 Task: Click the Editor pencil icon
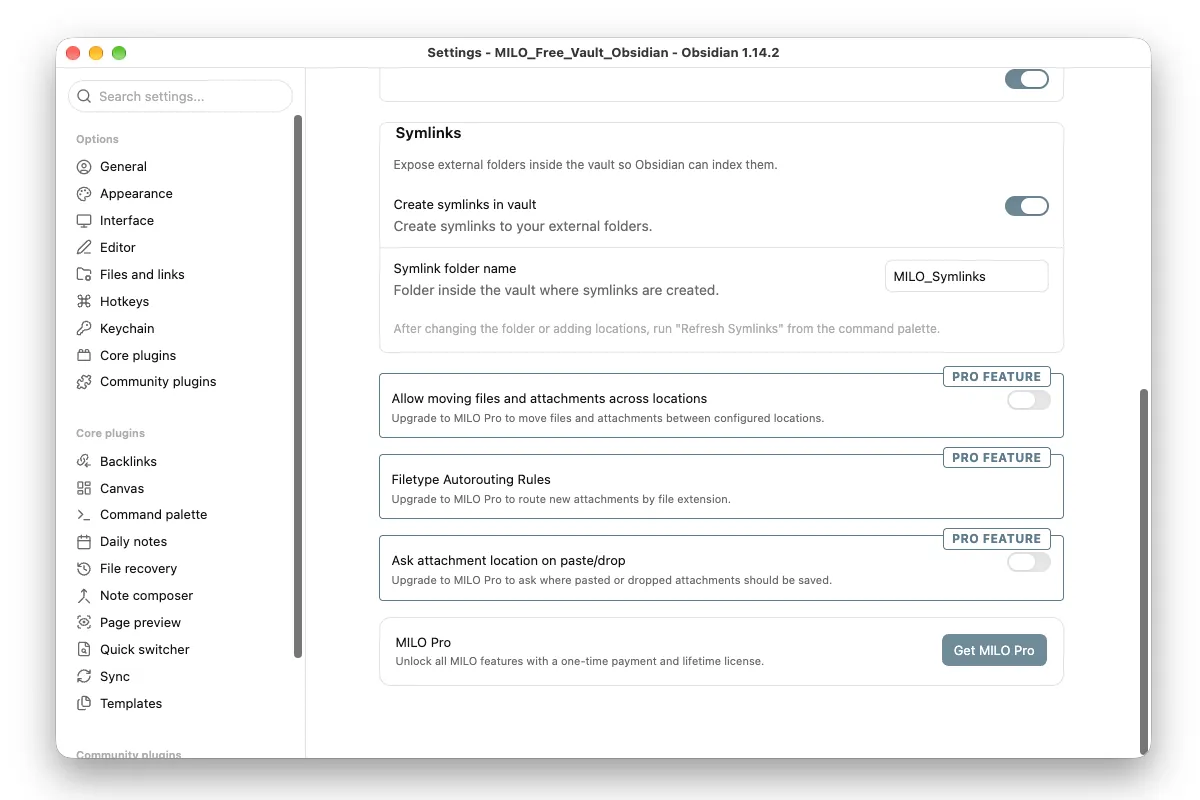pos(84,248)
